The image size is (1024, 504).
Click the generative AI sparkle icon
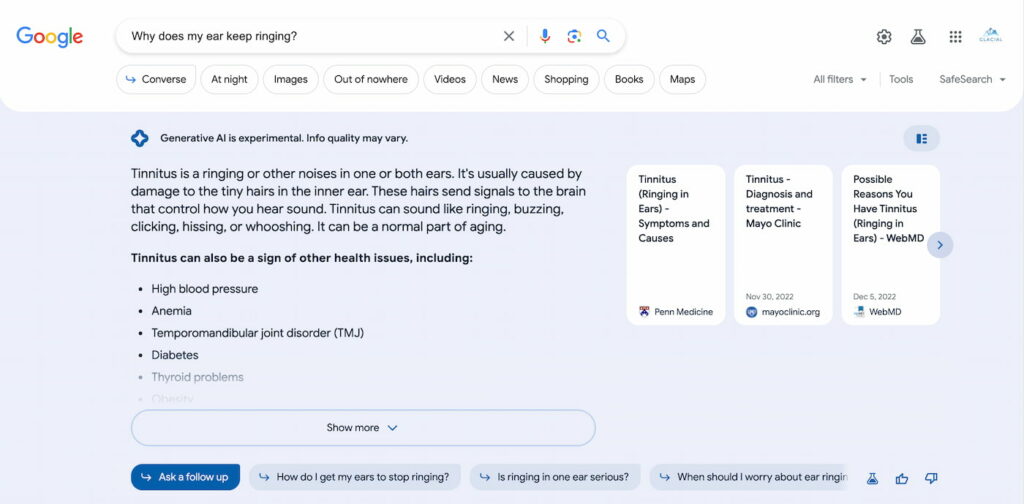coord(139,138)
